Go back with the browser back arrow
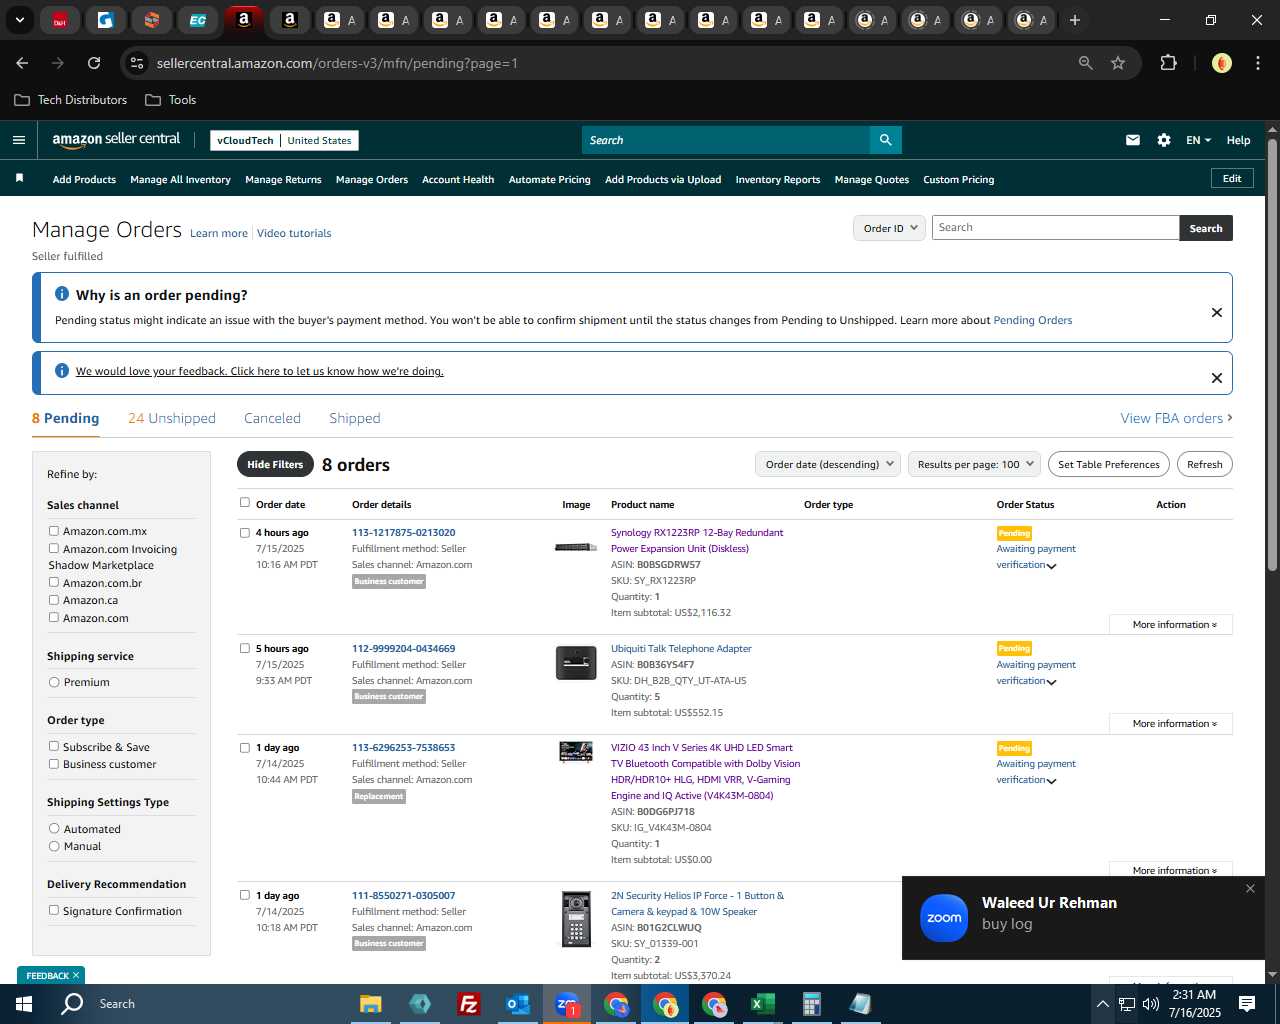1280x1024 pixels. (x=22, y=63)
